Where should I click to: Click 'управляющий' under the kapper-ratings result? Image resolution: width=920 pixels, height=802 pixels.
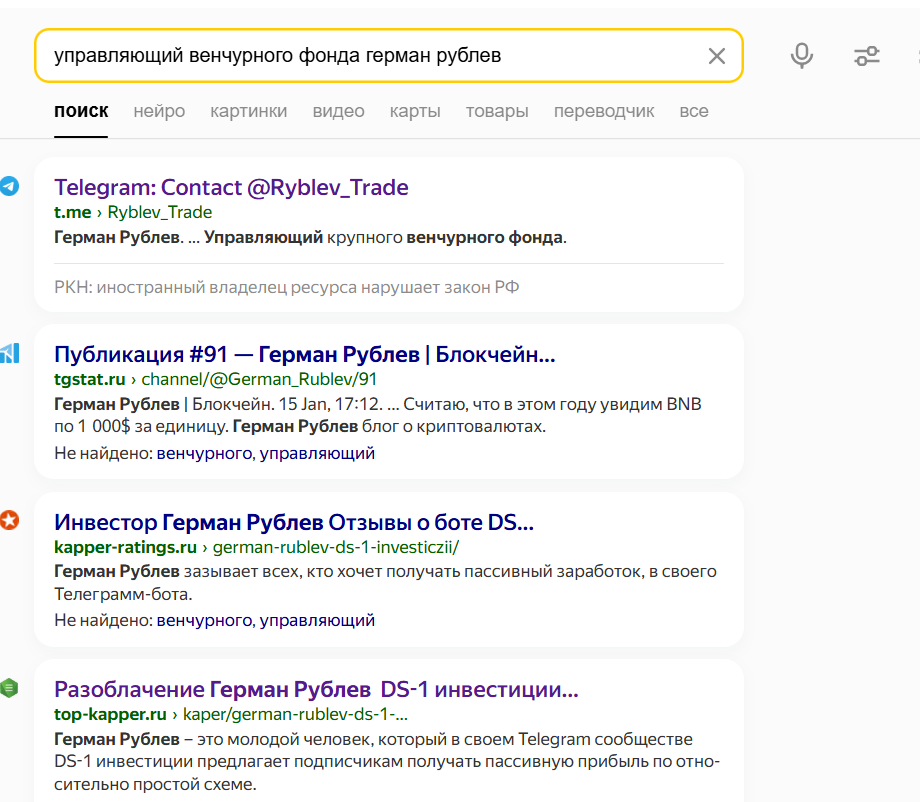pos(317,620)
